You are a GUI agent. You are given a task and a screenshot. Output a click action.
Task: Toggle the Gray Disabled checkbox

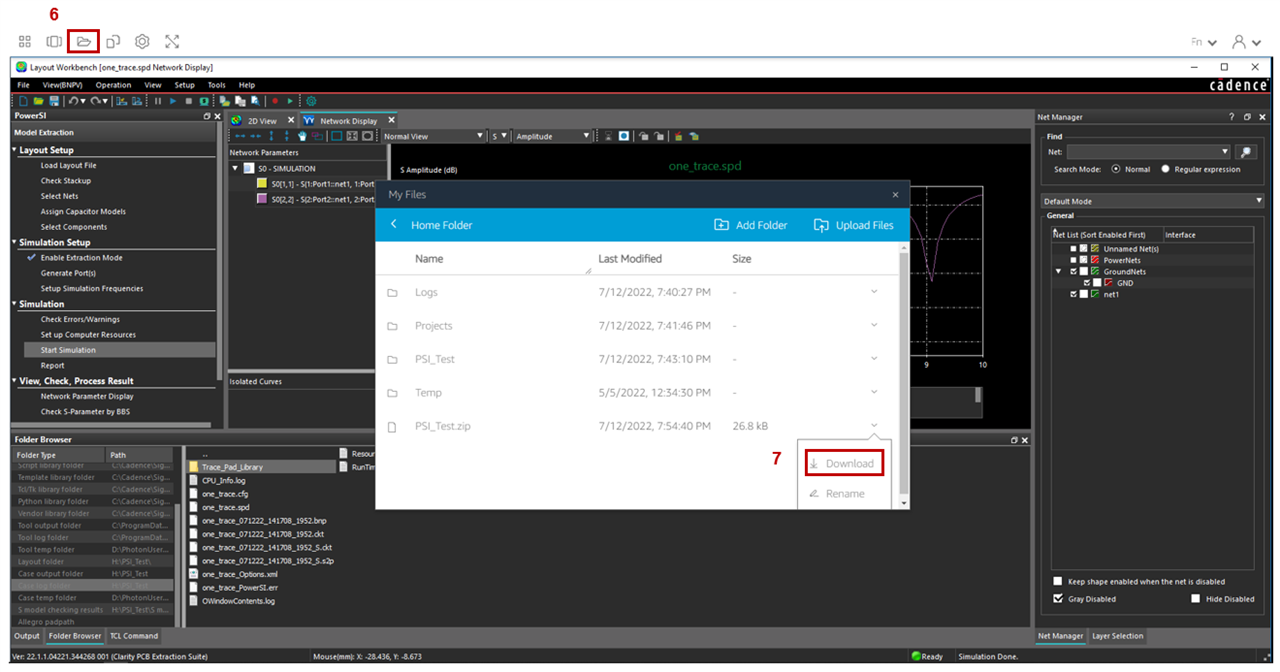click(1059, 599)
